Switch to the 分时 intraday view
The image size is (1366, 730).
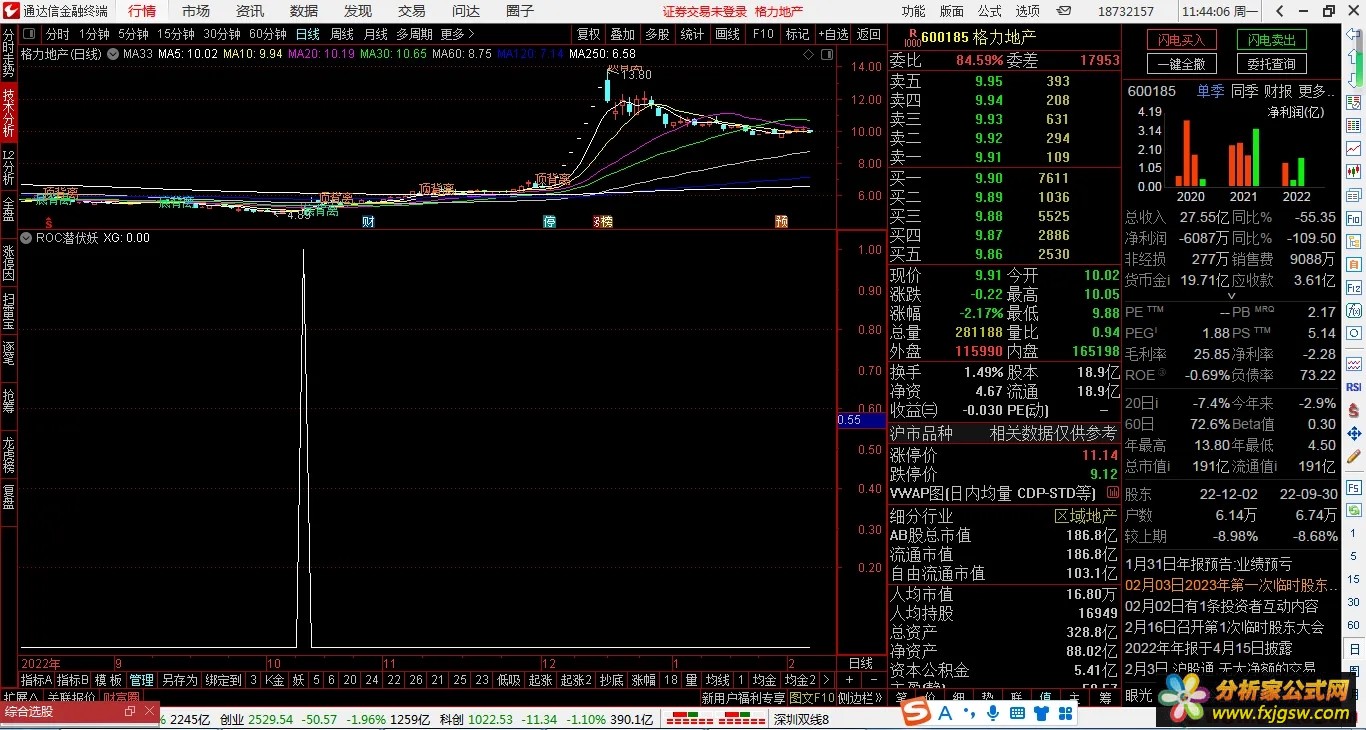coord(58,34)
